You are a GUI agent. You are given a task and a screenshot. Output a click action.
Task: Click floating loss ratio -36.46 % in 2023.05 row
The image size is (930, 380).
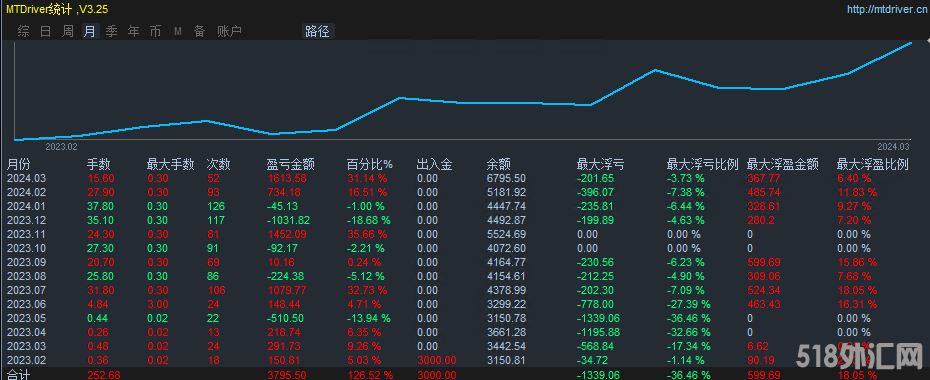[x=689, y=318]
